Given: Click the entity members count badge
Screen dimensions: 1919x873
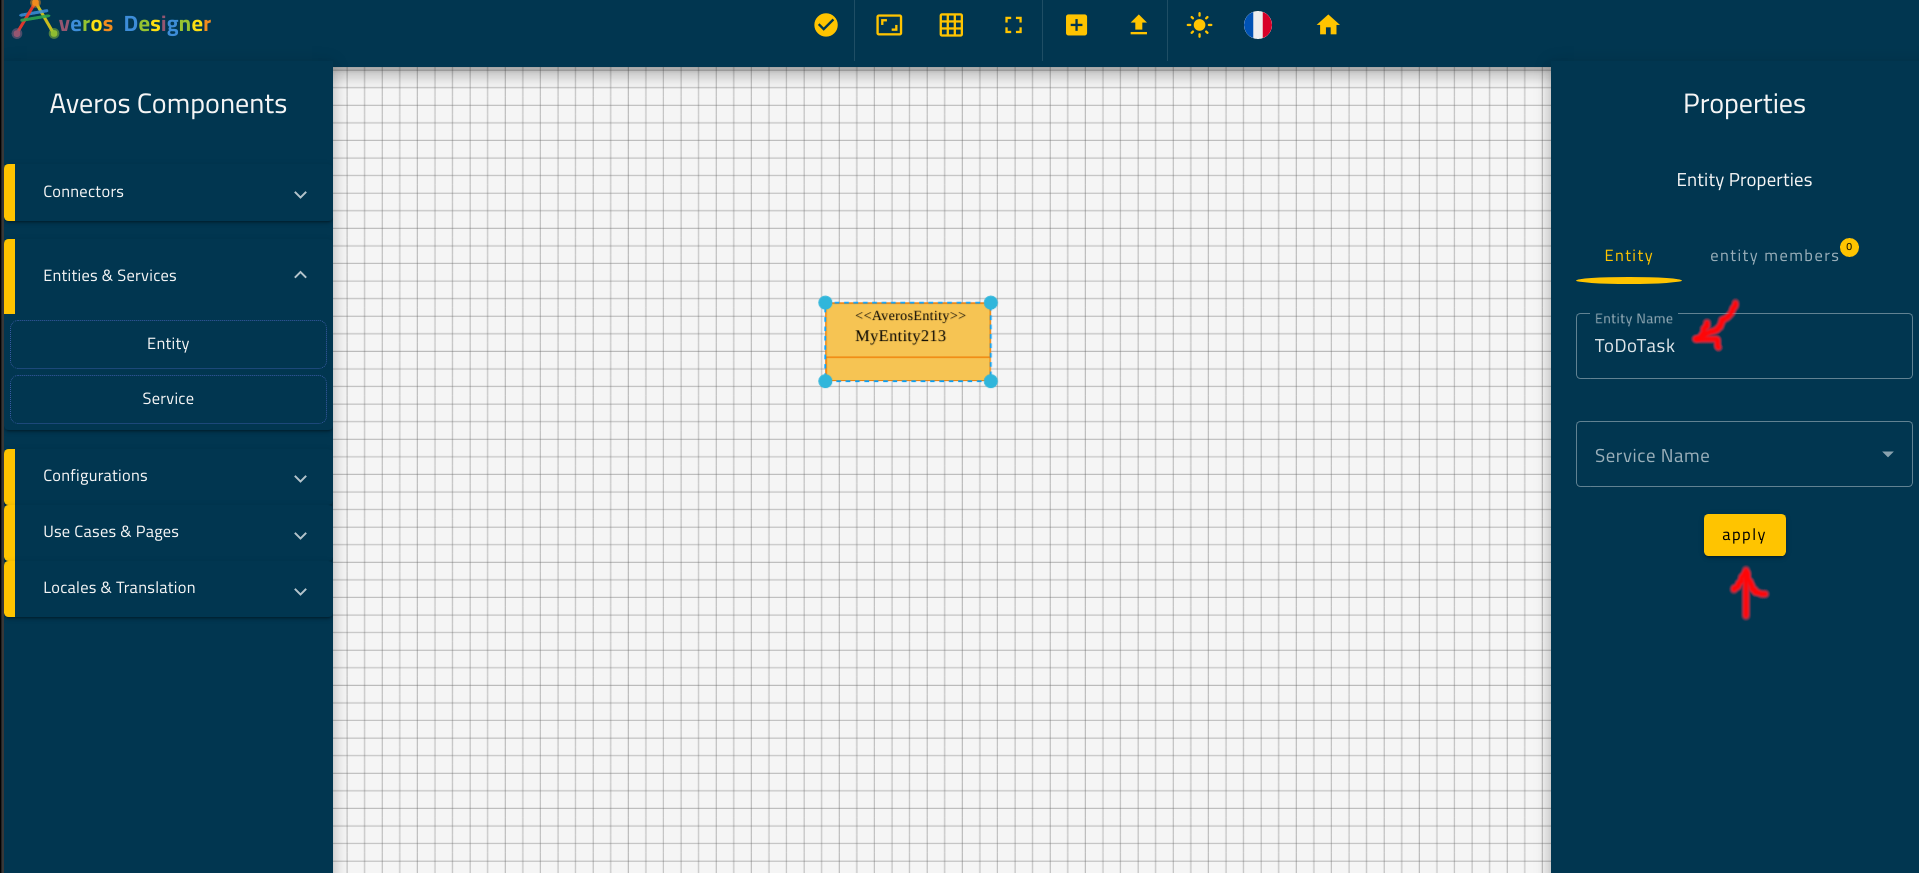Looking at the screenshot, I should pos(1850,247).
